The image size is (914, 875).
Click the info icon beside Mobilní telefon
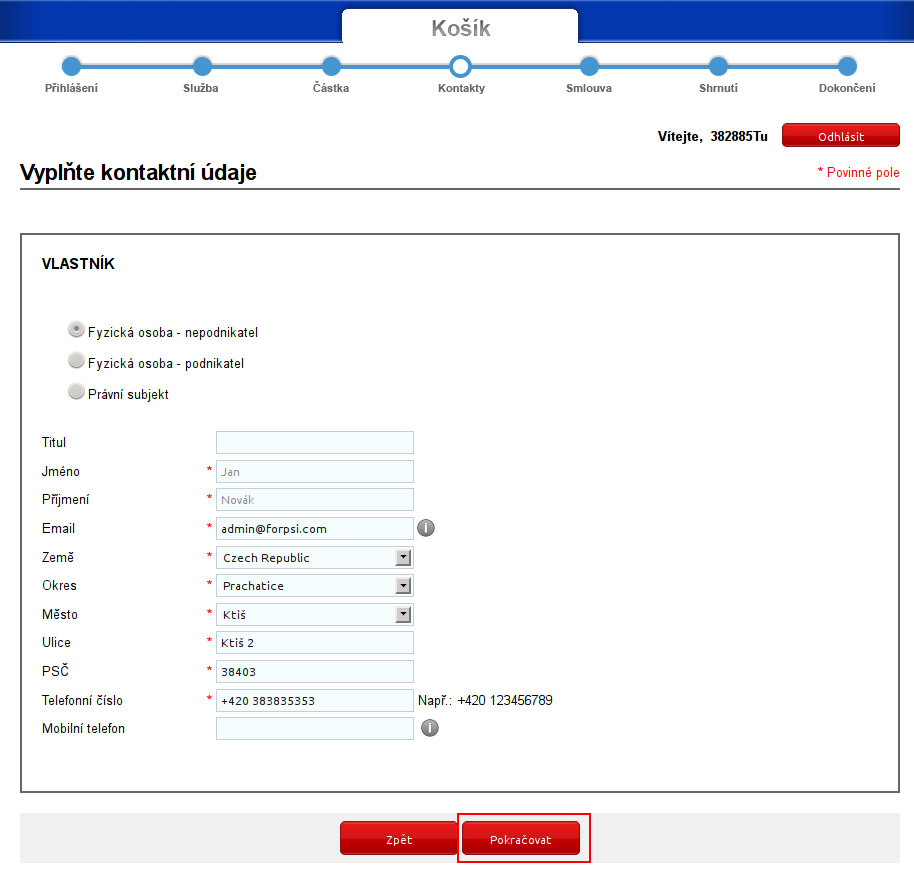pos(430,728)
